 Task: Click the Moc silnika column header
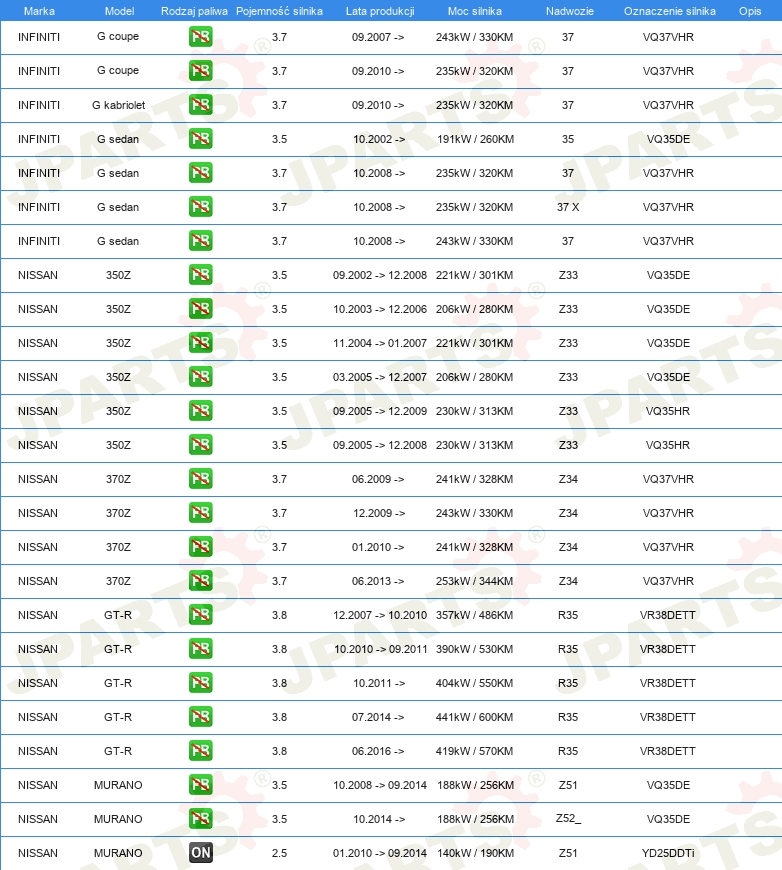point(475,11)
